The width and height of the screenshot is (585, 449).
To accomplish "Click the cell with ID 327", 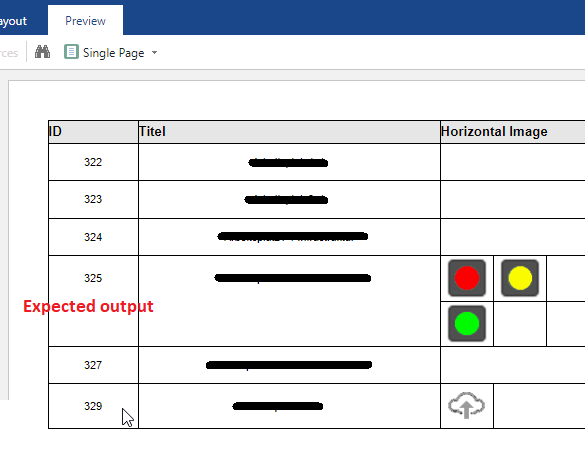I will click(93, 365).
